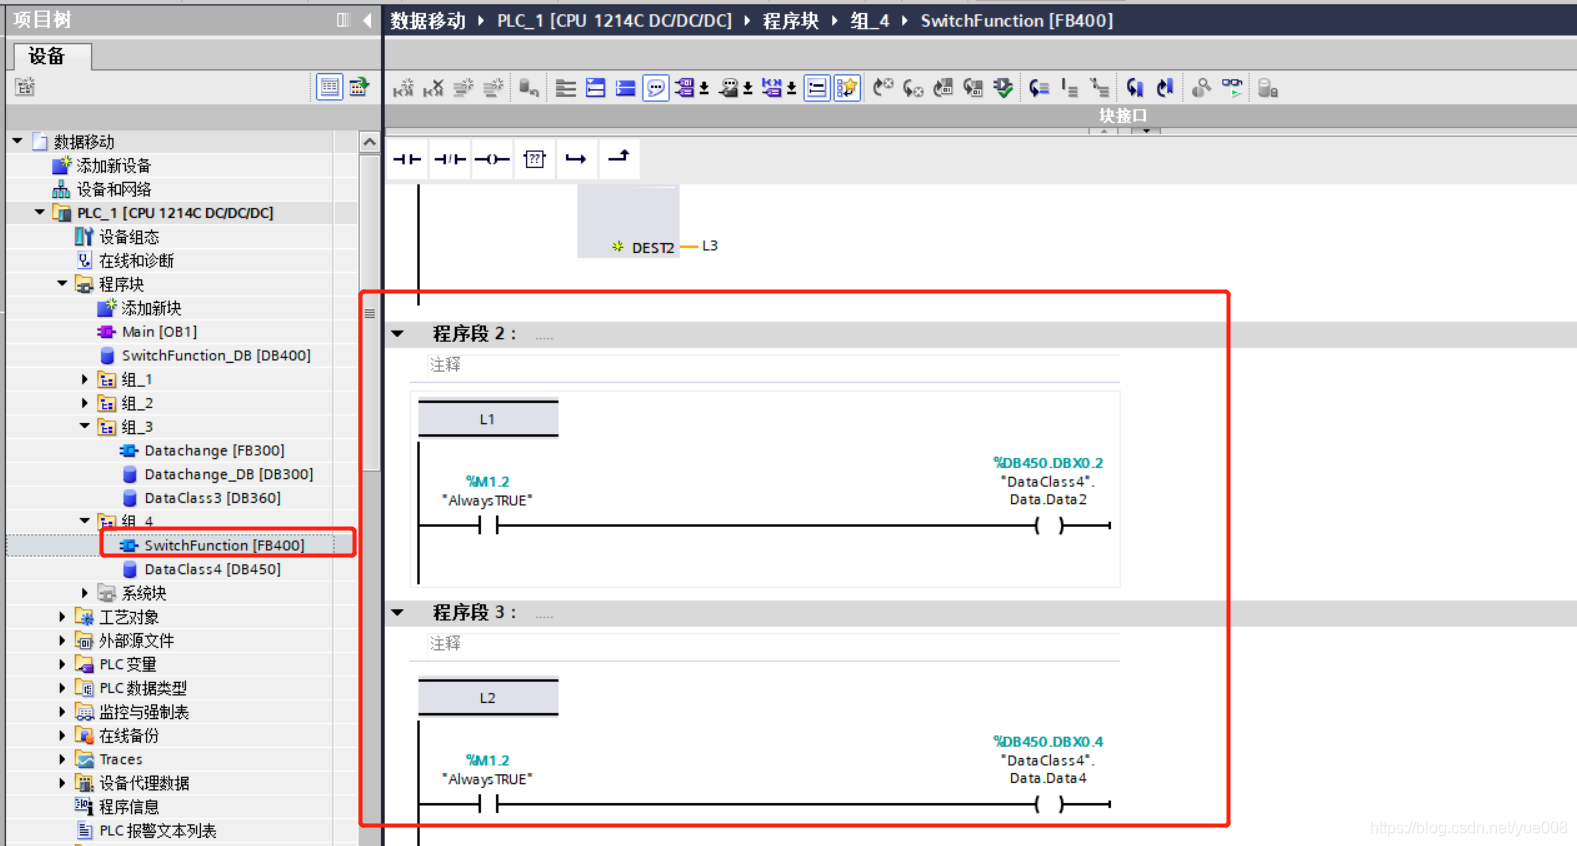
Task: Click the new group icon under 设备 tab
Action: [25, 87]
